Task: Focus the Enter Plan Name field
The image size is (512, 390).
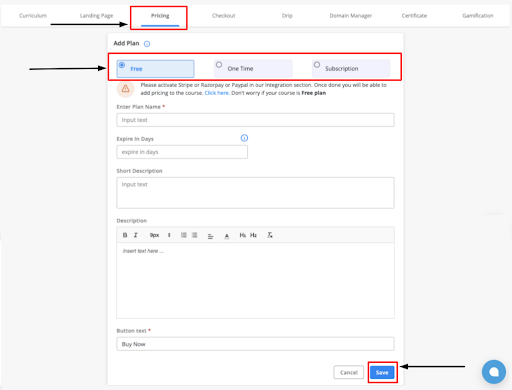Action: [255, 120]
